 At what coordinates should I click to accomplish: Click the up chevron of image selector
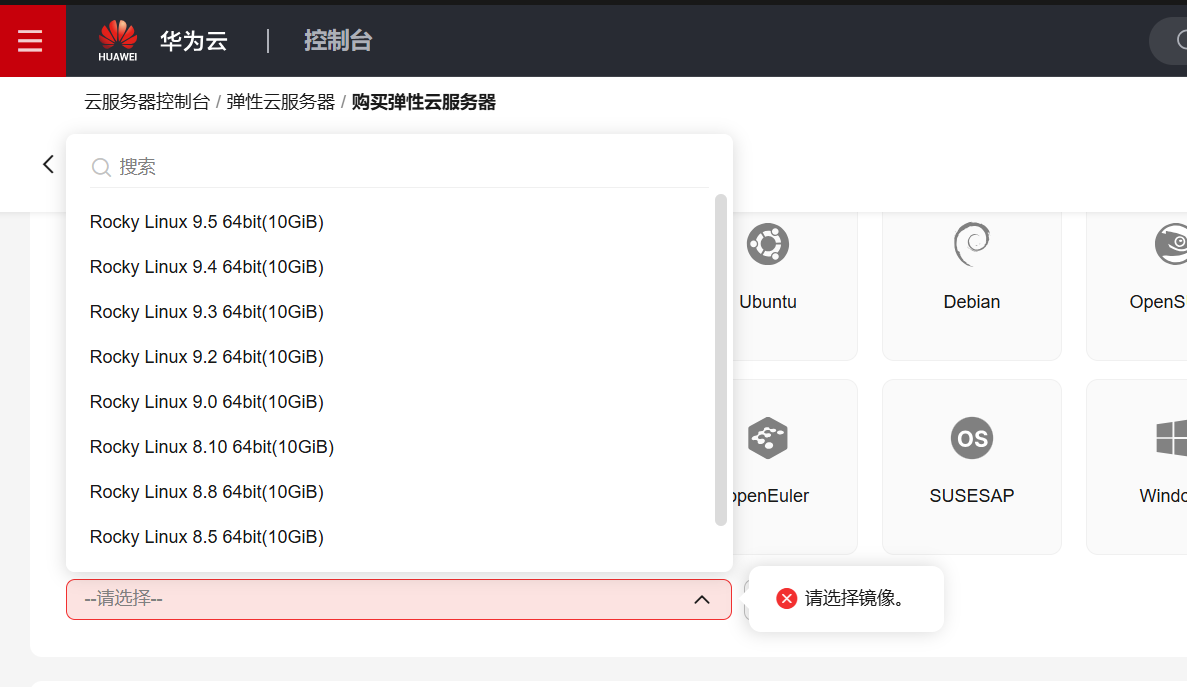tap(702, 599)
